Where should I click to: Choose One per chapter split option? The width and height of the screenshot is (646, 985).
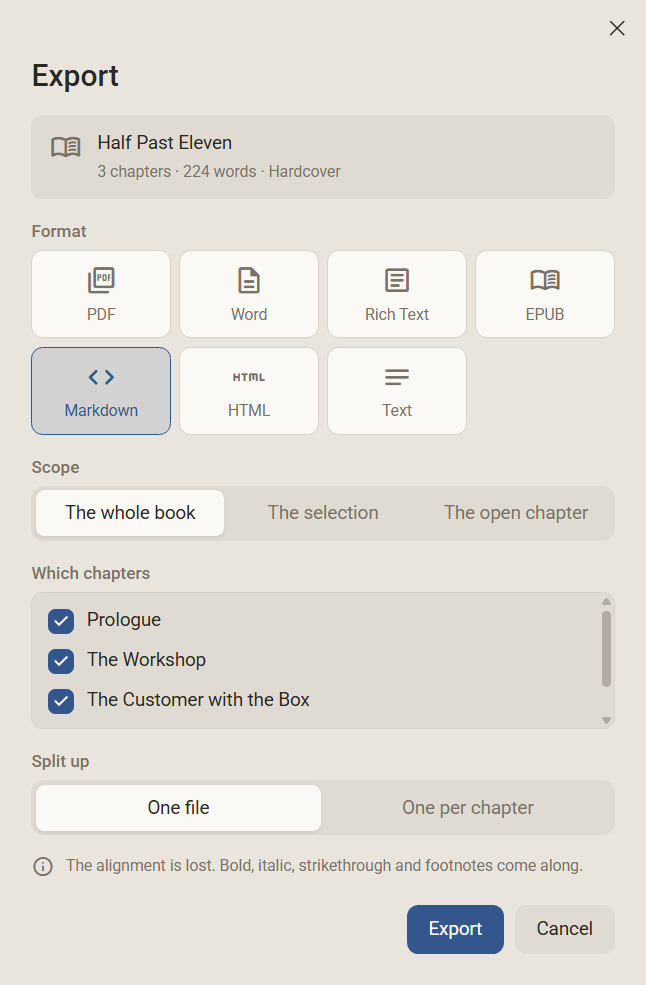click(x=468, y=808)
